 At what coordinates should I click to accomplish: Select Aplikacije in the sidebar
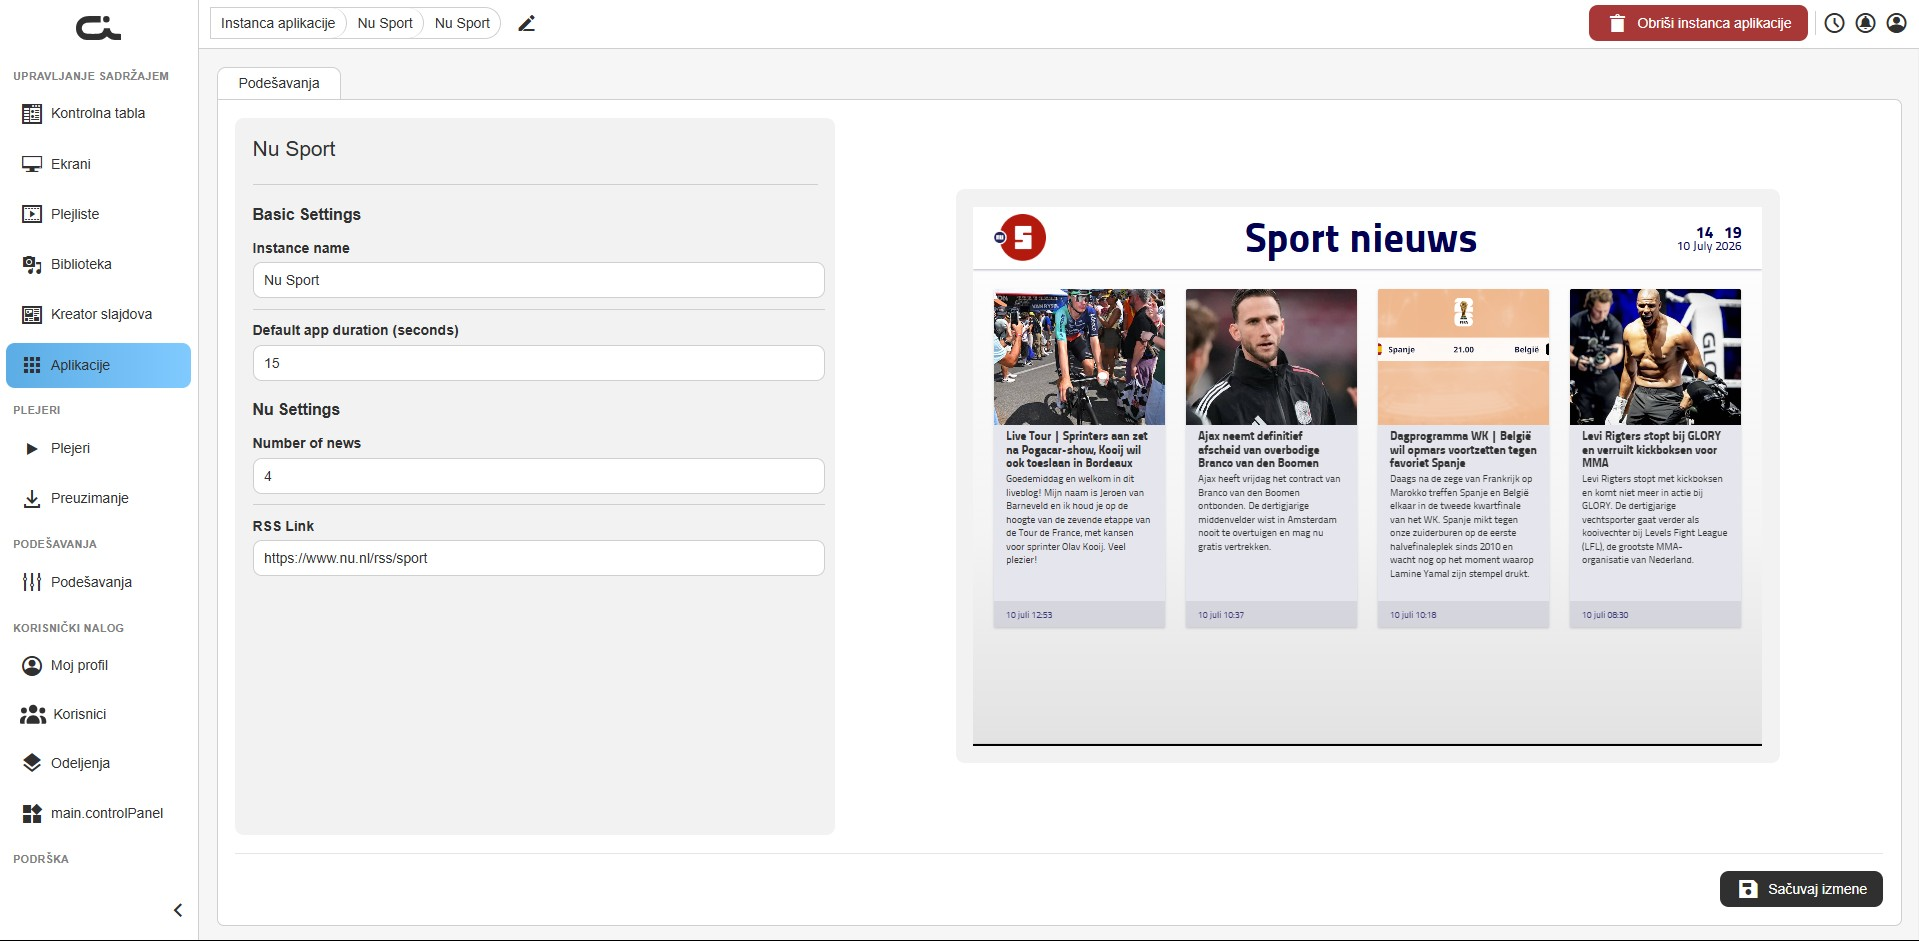(x=98, y=365)
